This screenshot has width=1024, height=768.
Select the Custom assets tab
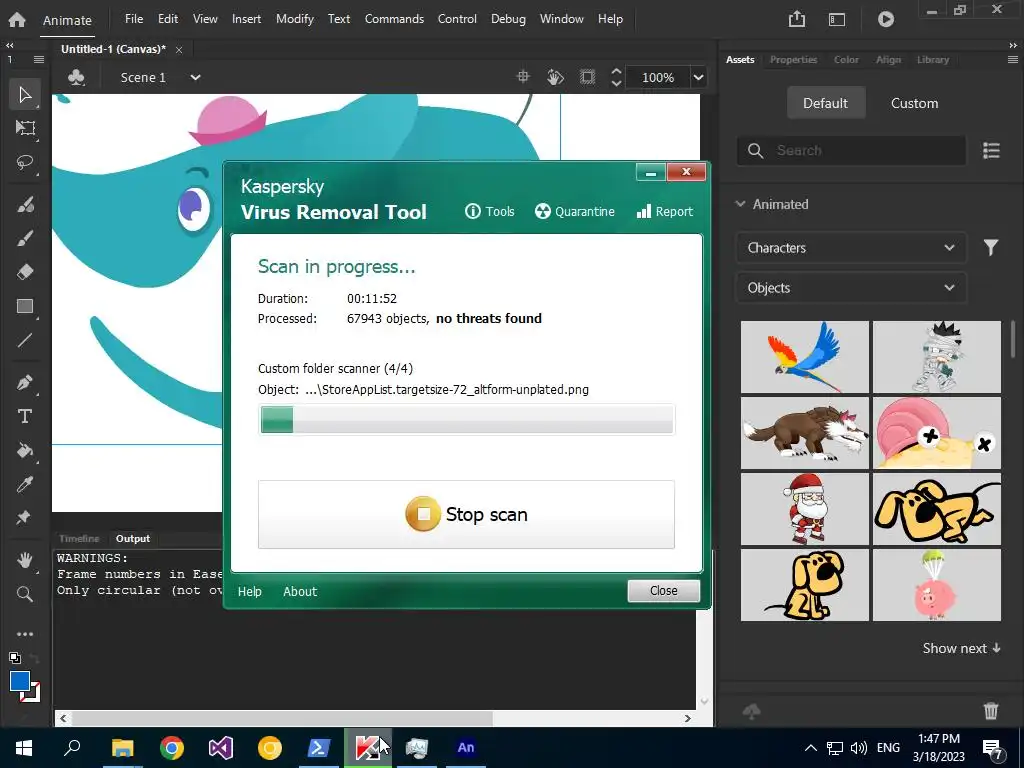[x=914, y=103]
